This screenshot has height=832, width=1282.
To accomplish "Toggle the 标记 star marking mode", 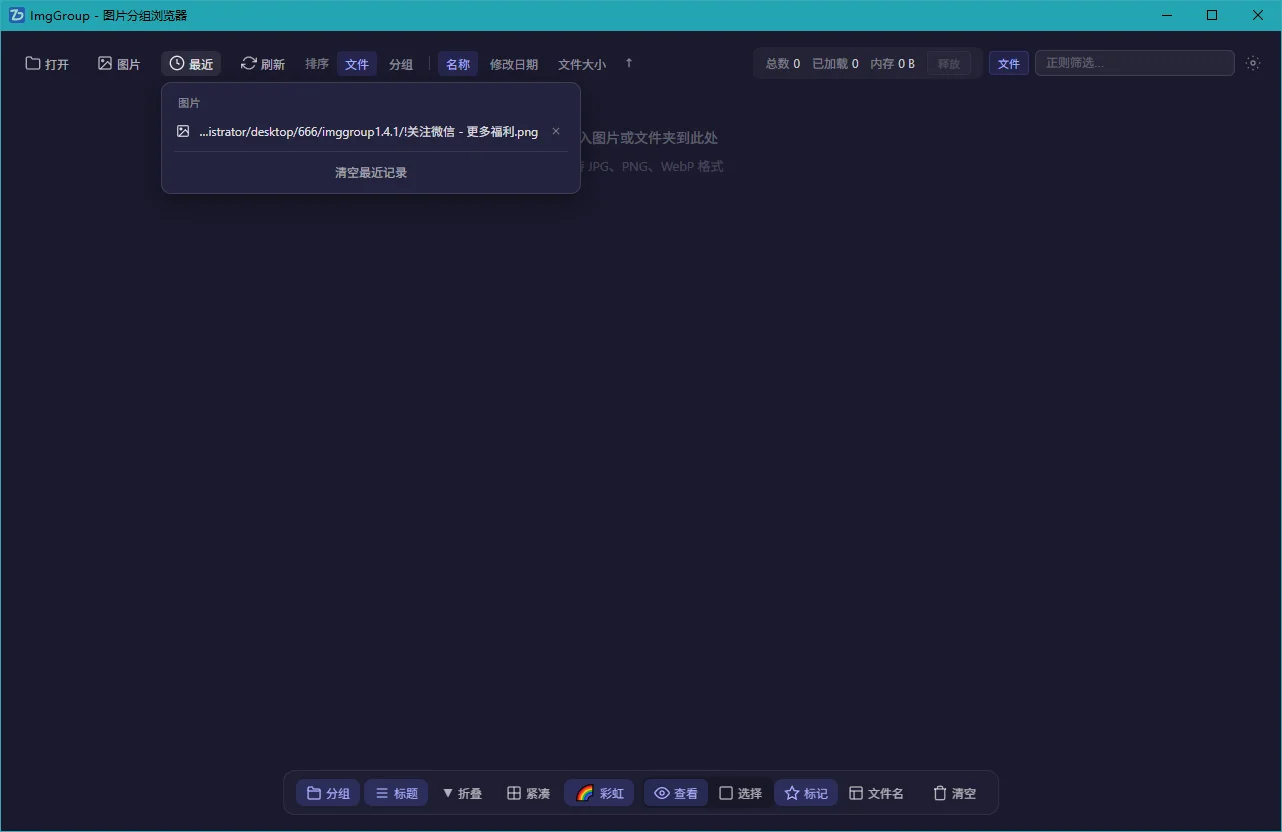I will click(x=806, y=793).
